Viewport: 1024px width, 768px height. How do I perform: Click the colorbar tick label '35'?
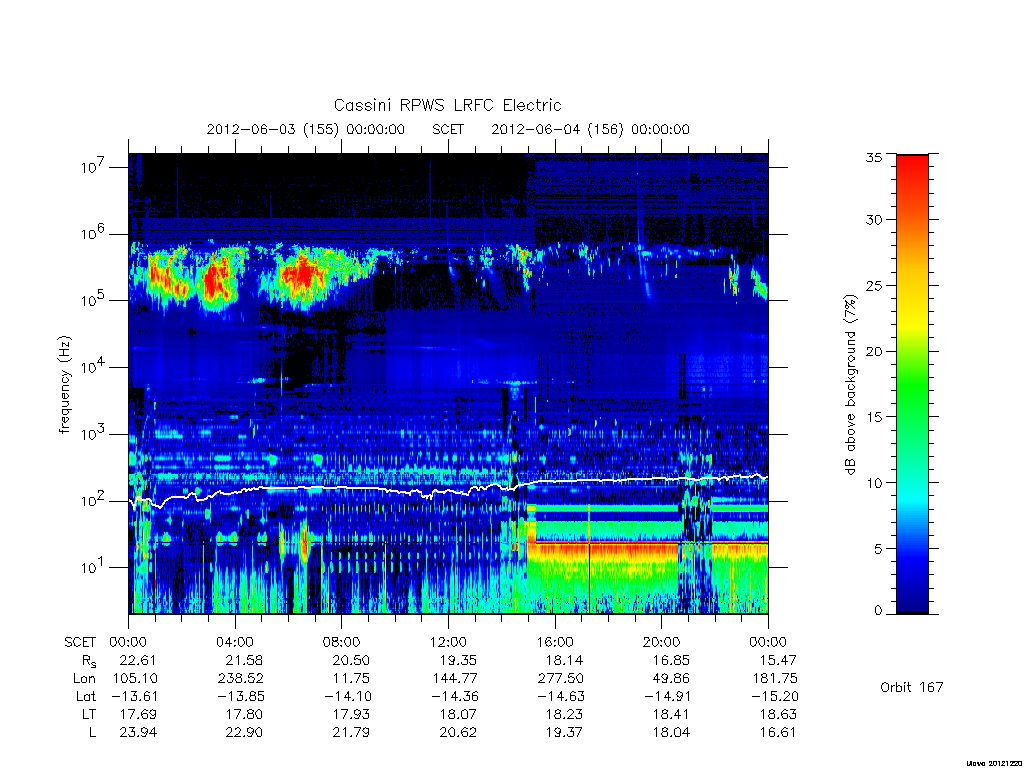[873, 157]
